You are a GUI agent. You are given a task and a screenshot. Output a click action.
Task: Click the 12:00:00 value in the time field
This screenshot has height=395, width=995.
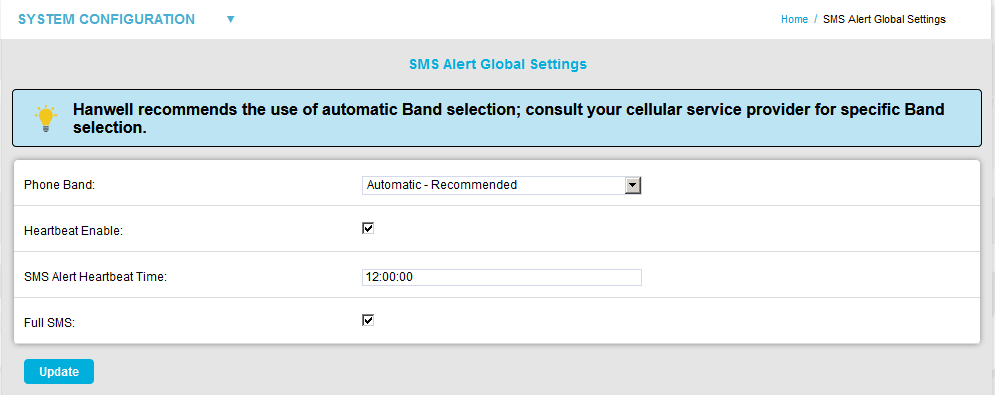[389, 278]
